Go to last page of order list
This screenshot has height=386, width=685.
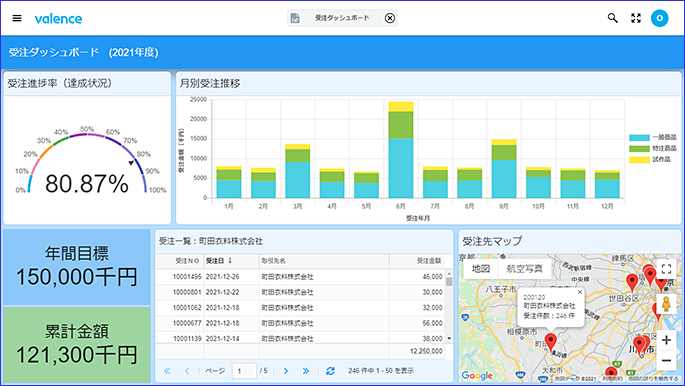coord(306,371)
